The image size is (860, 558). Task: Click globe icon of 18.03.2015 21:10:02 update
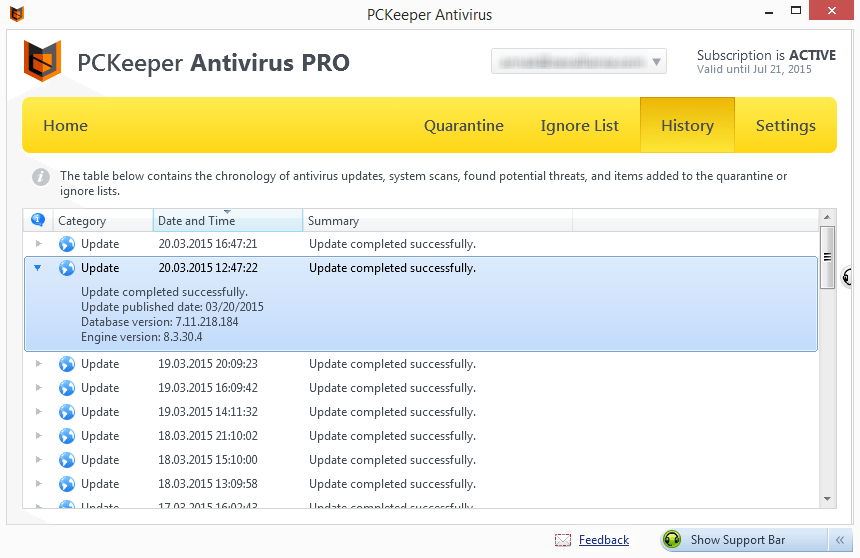coord(67,436)
